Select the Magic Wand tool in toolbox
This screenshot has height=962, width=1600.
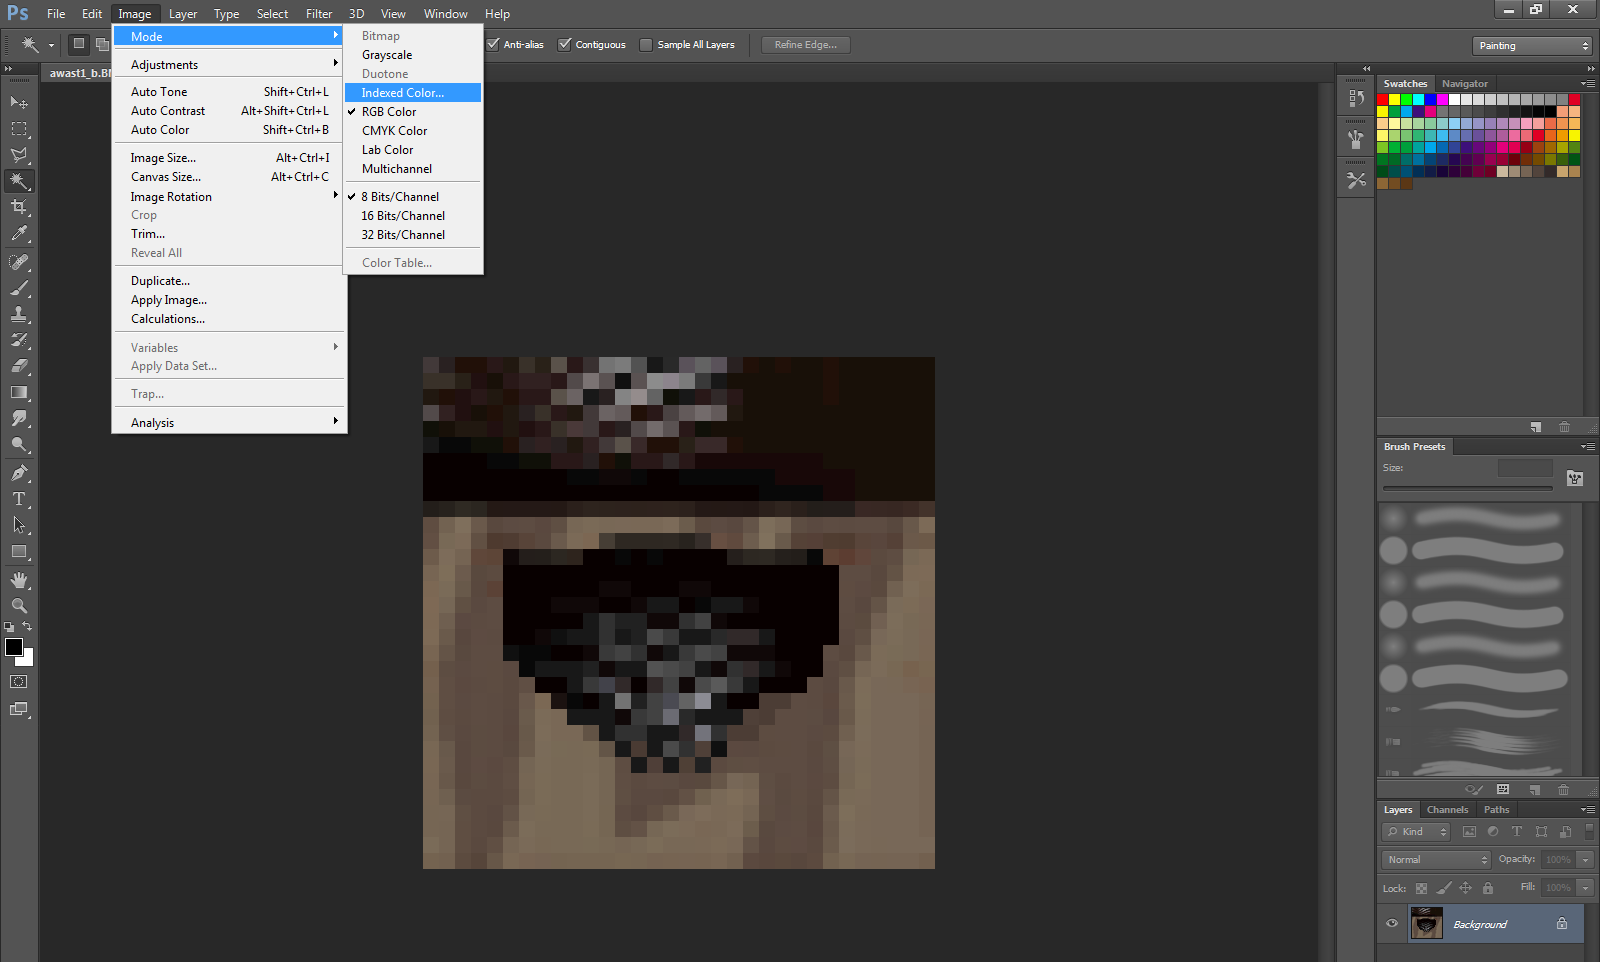[19, 181]
